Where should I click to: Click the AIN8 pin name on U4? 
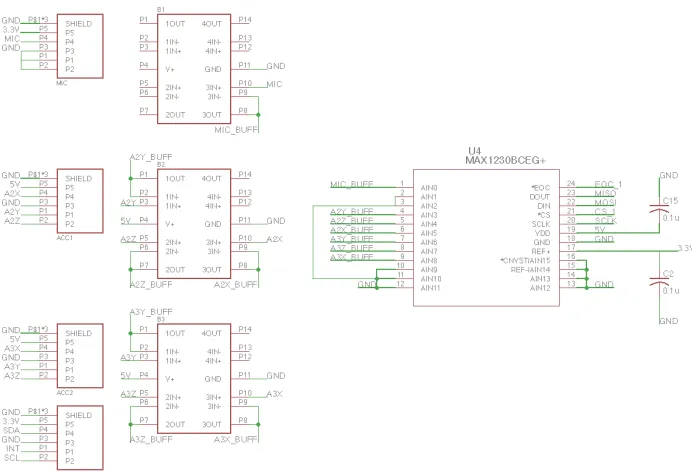coord(429,261)
